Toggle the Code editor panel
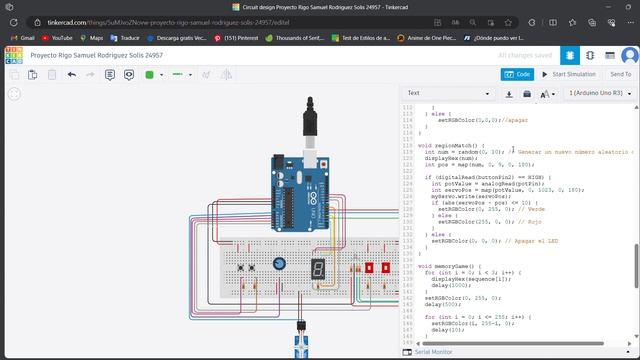The width and height of the screenshot is (640, 360). point(517,74)
